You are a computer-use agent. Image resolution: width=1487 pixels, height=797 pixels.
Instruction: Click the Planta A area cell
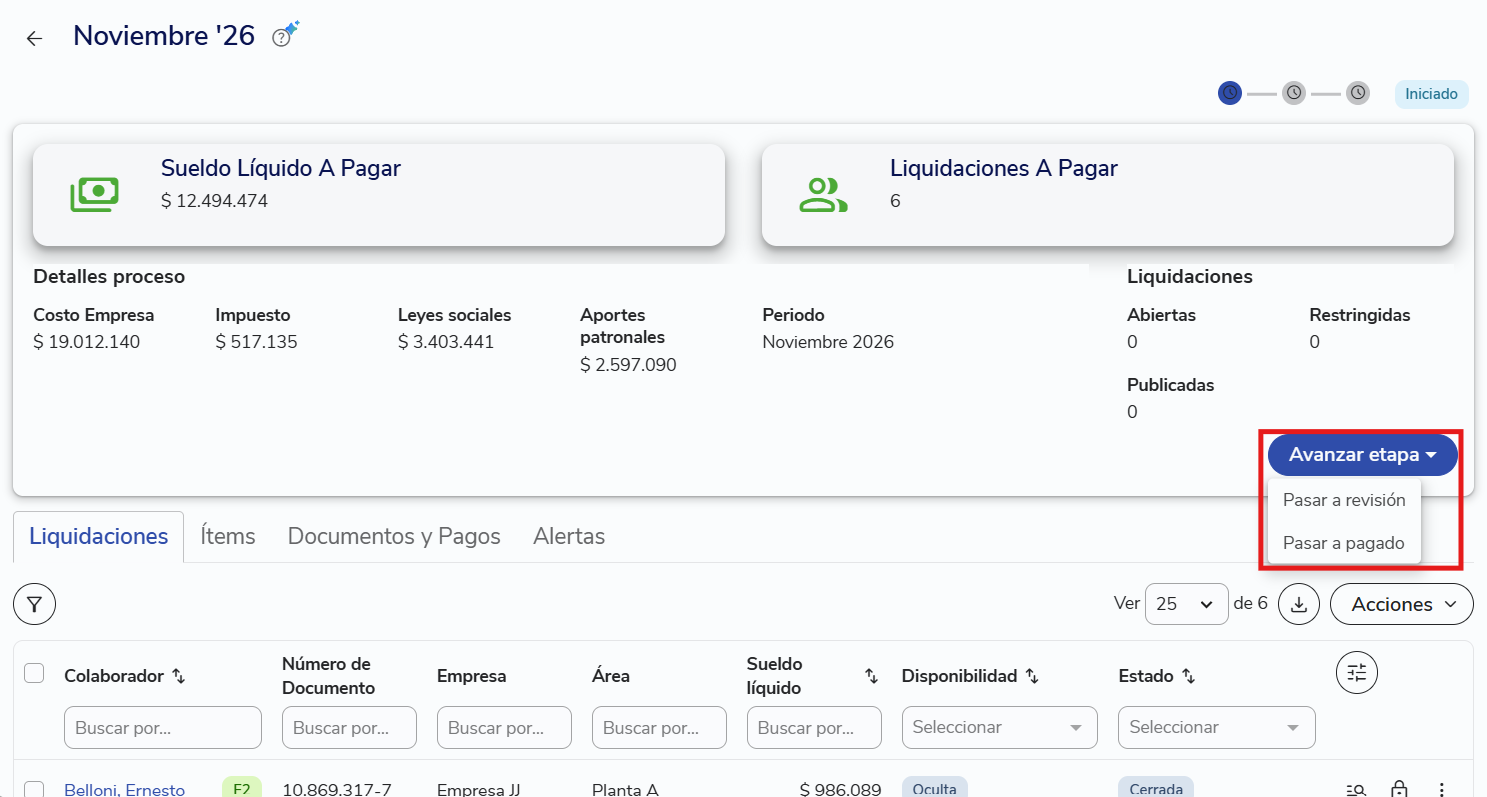[x=625, y=790]
